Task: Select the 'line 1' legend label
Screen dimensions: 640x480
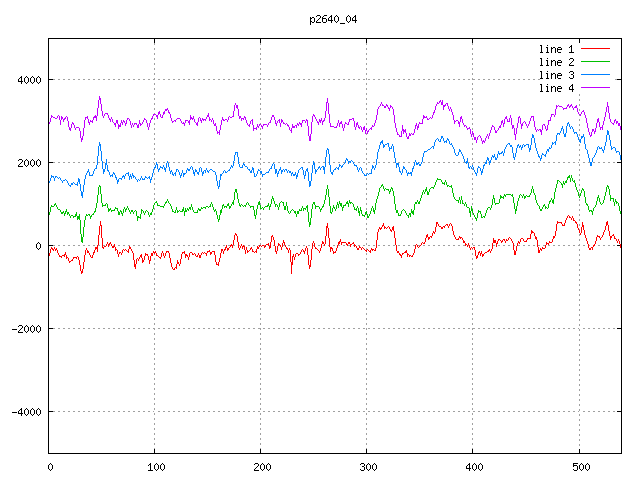Action: click(556, 49)
